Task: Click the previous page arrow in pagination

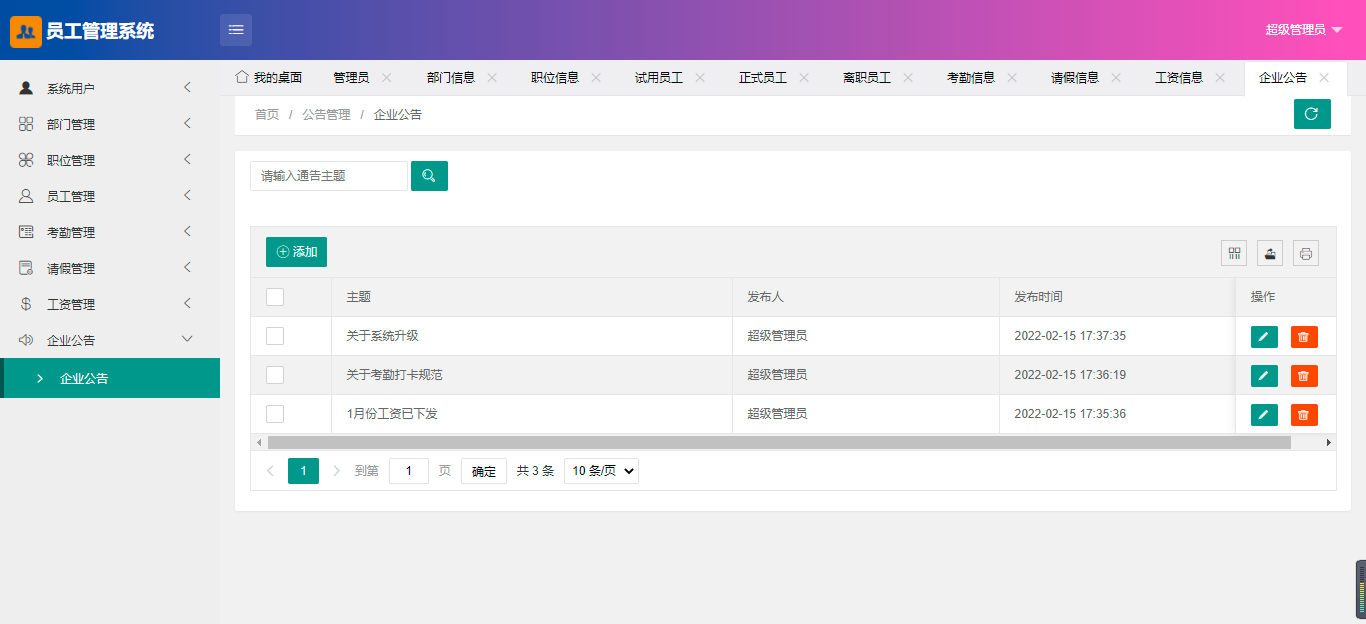Action: coord(270,471)
